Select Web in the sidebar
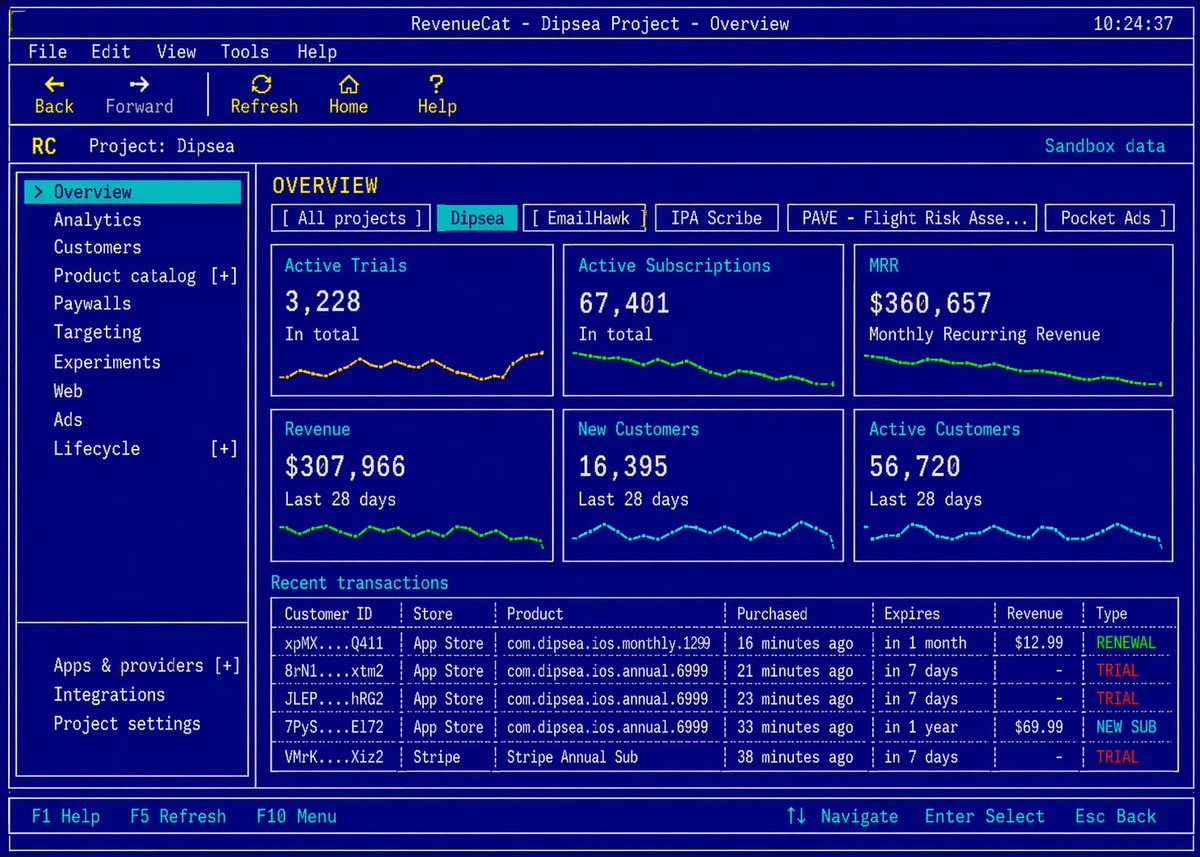 tap(68, 391)
